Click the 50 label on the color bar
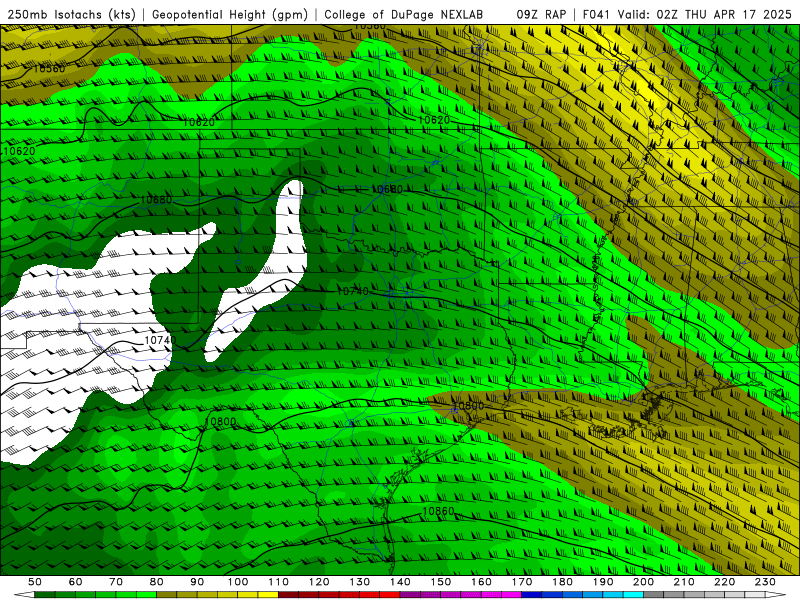 point(35,582)
